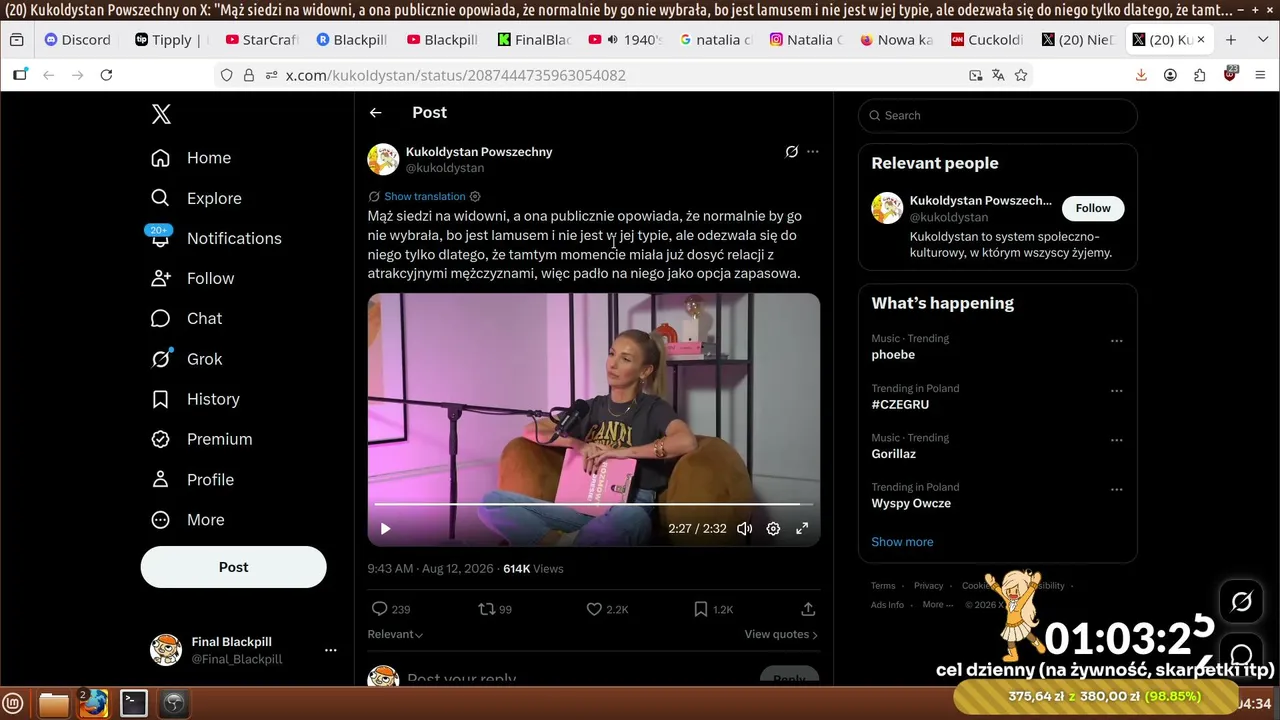Open the Privacy footer link
Viewport: 1280px width, 720px height.
[x=928, y=586]
